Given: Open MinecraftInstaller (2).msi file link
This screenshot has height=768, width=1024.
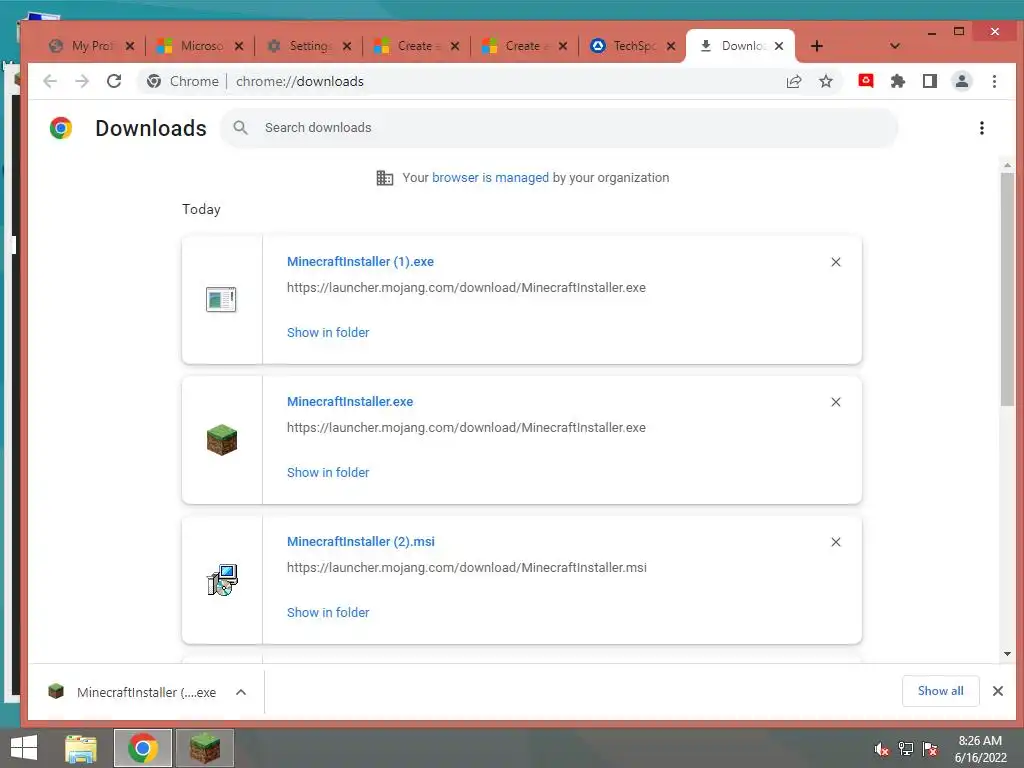Looking at the screenshot, I should click(x=361, y=542).
